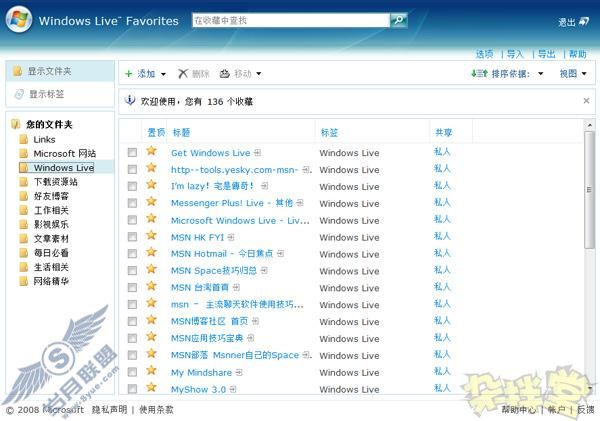Open the 移动 dropdown arrow
The width and height of the screenshot is (600, 421).
tap(259, 74)
